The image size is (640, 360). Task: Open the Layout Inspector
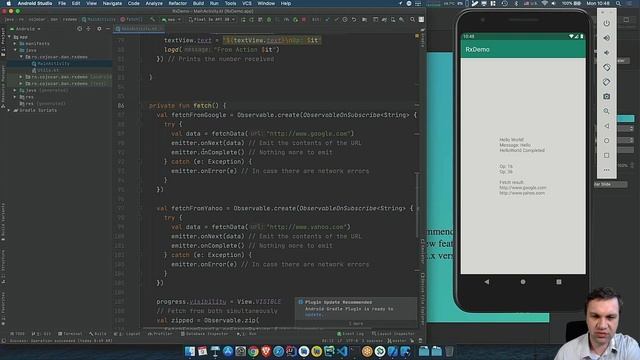tap(393, 334)
